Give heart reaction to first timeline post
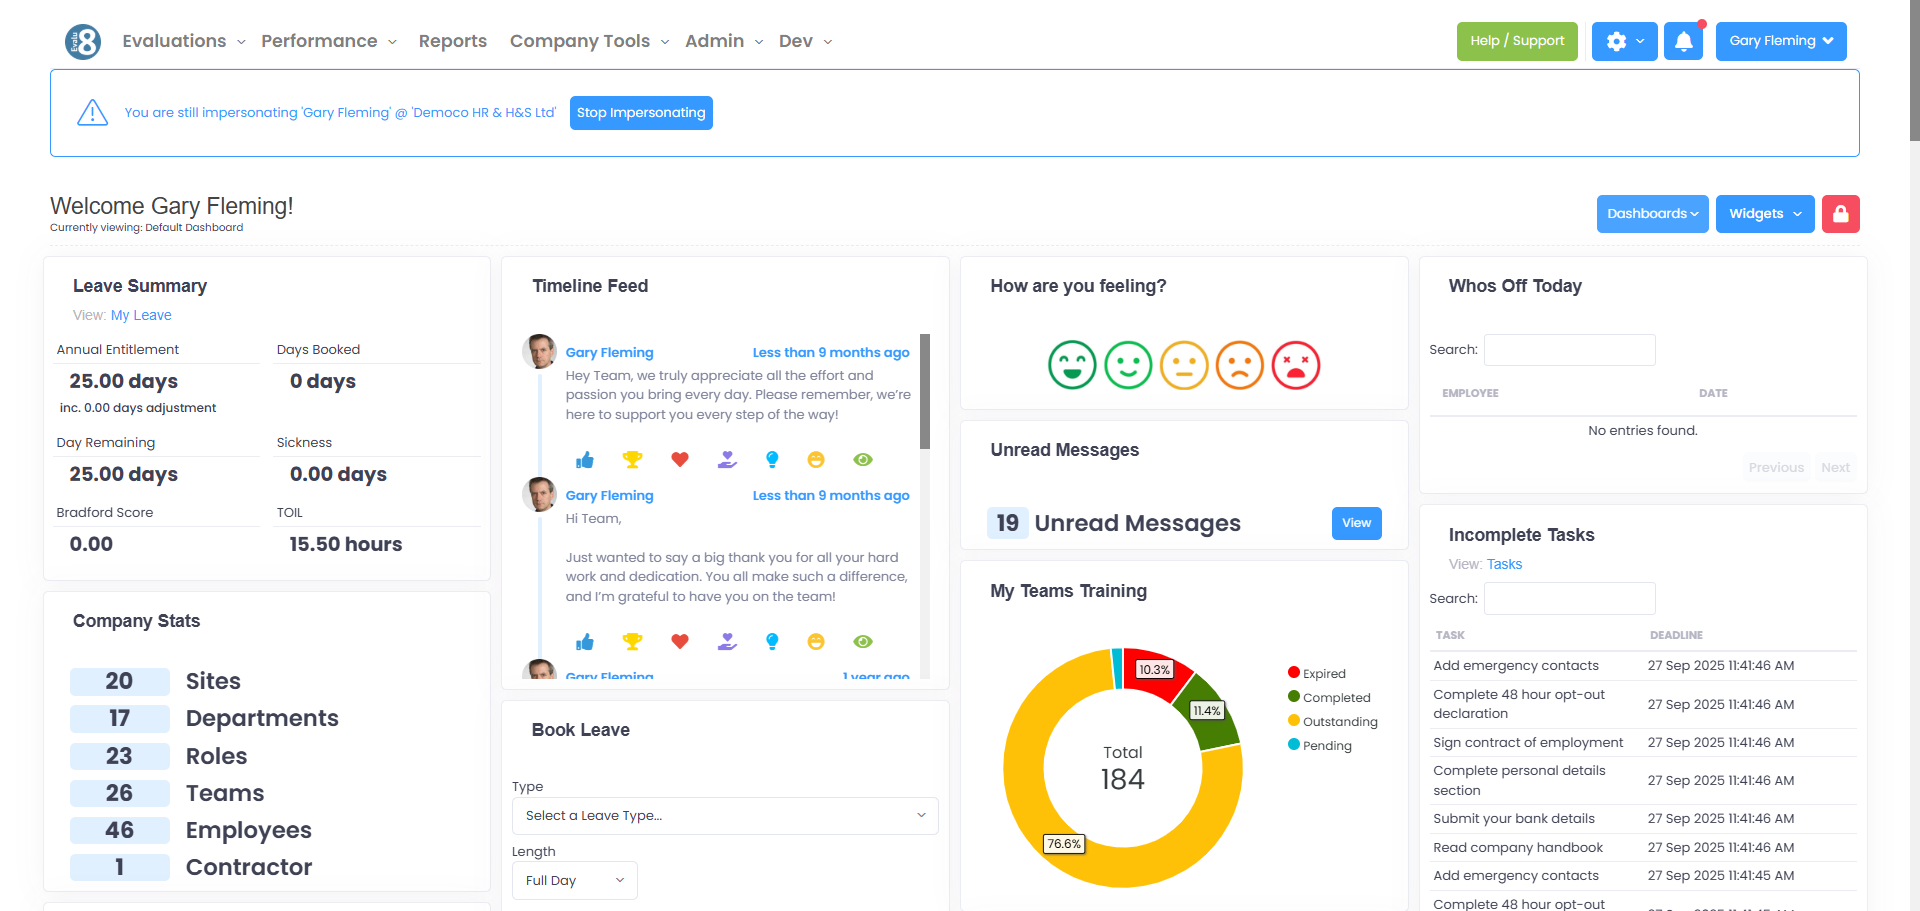The image size is (1920, 911). coord(680,460)
